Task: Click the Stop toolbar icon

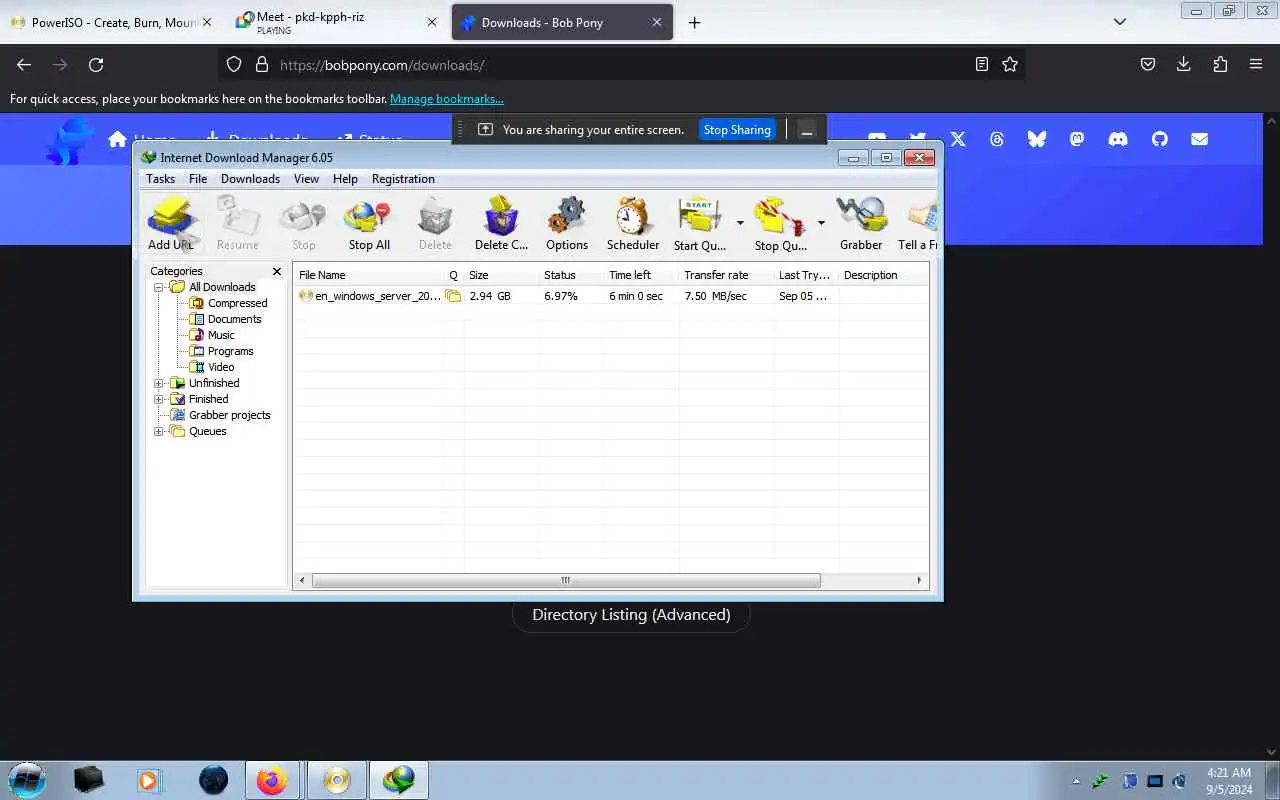Action: click(x=303, y=223)
